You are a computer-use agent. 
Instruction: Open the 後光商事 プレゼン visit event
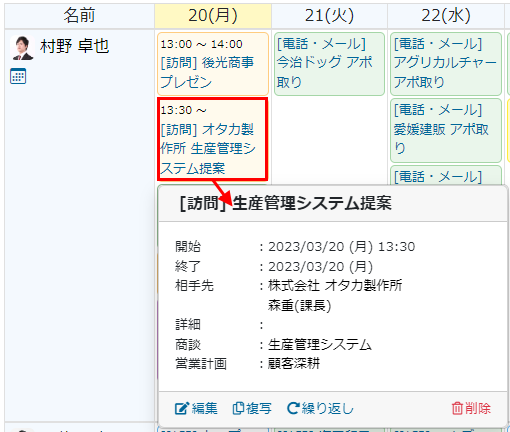click(x=213, y=64)
